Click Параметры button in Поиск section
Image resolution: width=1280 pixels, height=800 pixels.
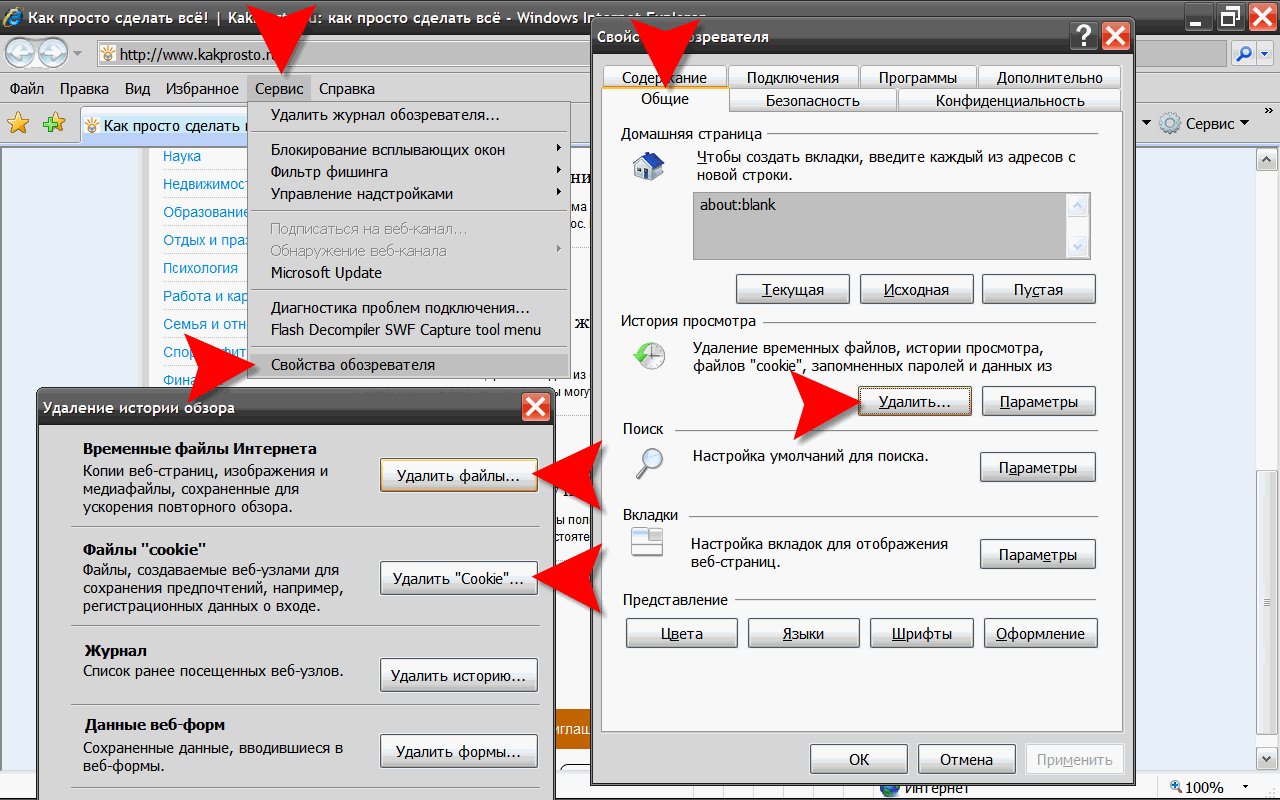(1038, 467)
